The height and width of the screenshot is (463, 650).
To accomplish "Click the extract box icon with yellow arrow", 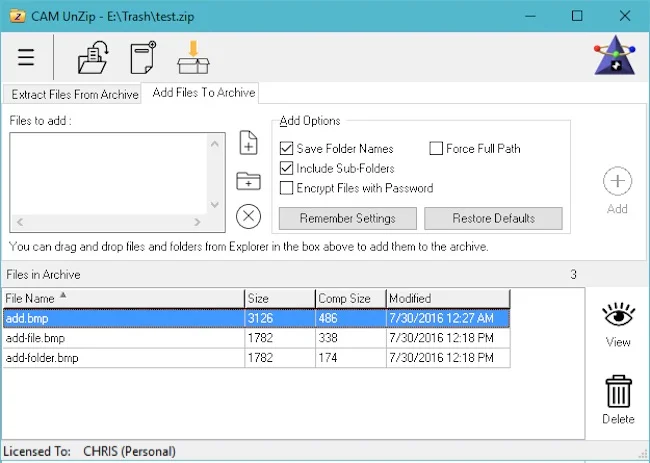I will pyautogui.click(x=193, y=58).
